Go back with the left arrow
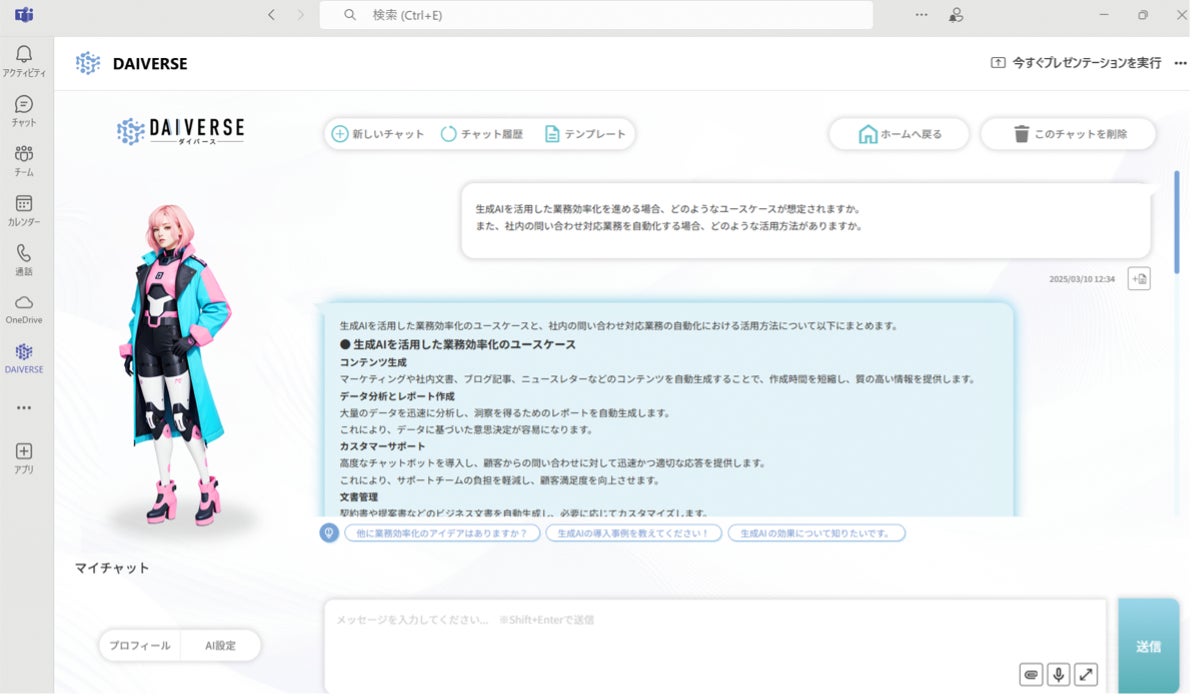The height and width of the screenshot is (696, 1194). (271, 14)
